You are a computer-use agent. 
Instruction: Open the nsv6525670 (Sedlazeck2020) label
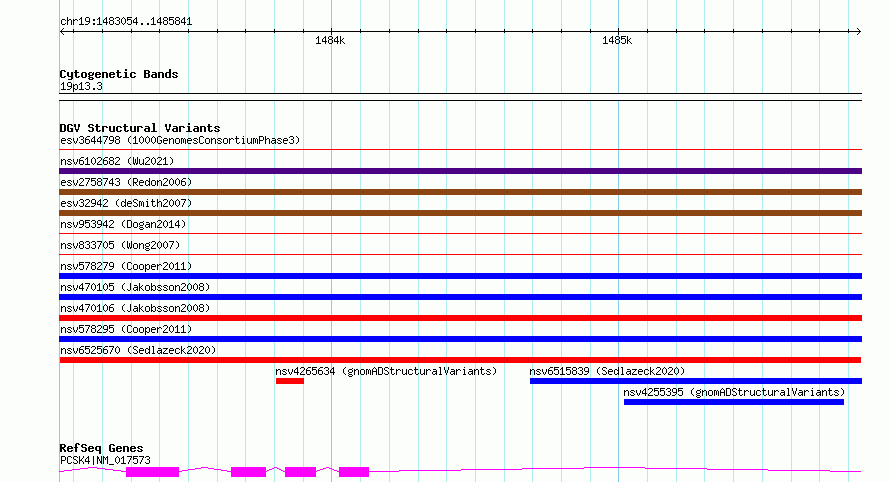pyautogui.click(x=138, y=350)
